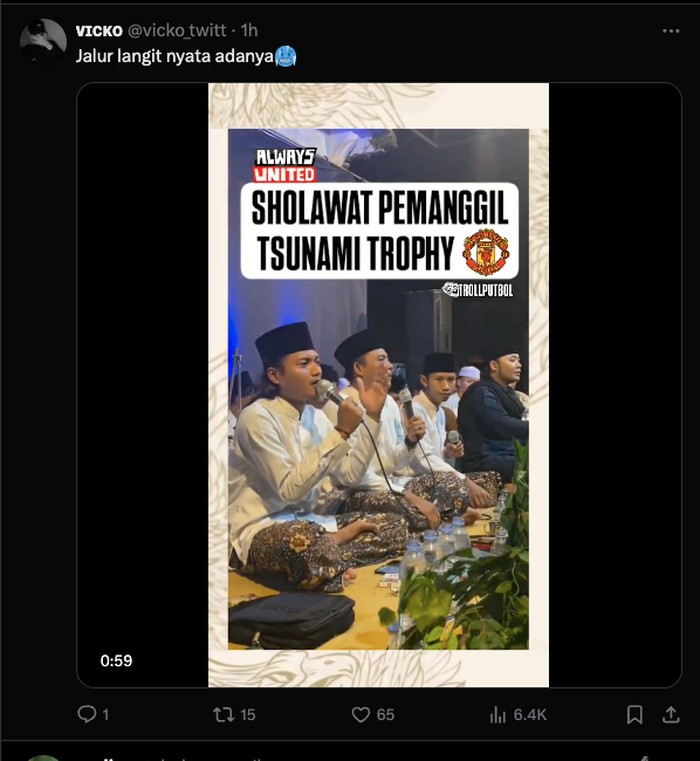The height and width of the screenshot is (761, 700).
Task: Bookmark this tweet
Action: [634, 714]
